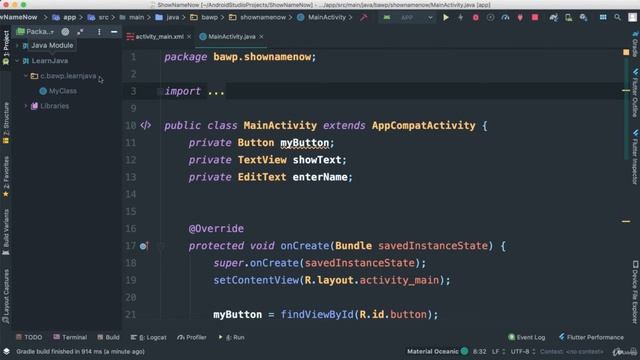Click the yellow warning stripe marker in editor scrollbar

(x=626, y=221)
